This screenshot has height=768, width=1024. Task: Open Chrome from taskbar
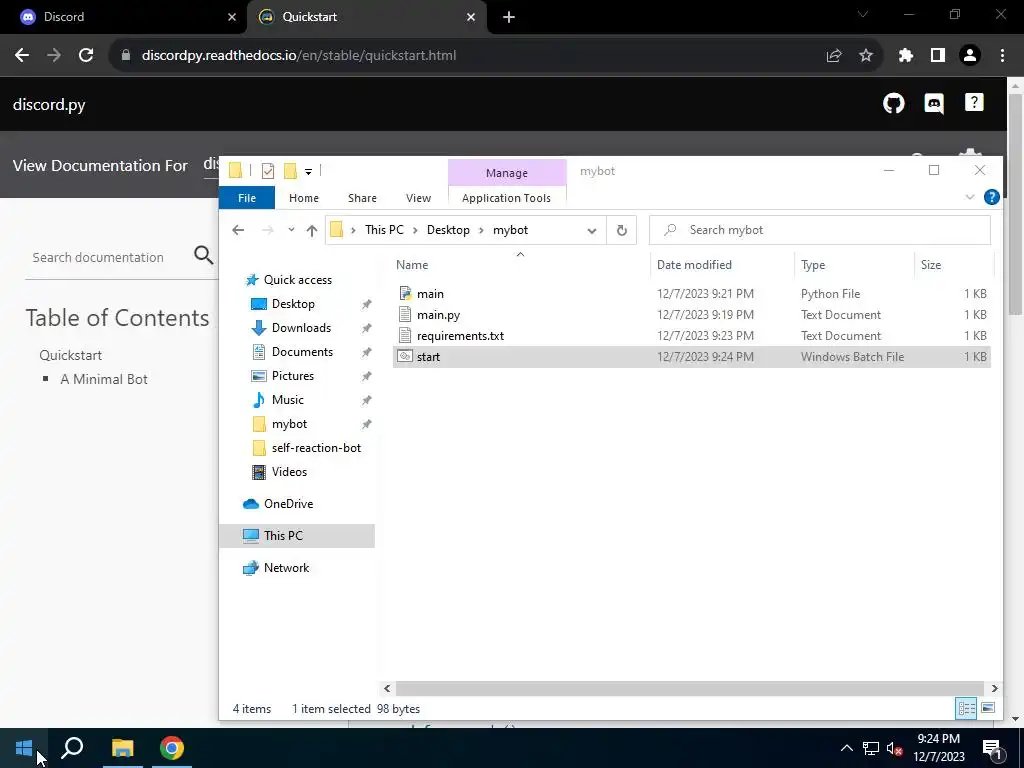172,748
